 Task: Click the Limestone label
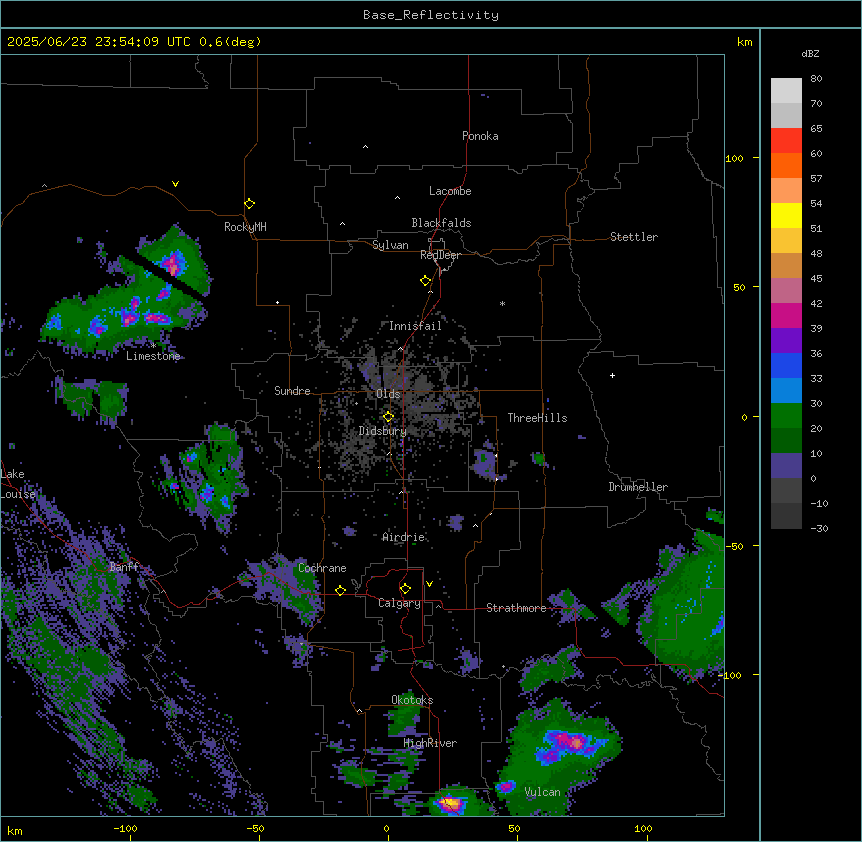(x=153, y=356)
